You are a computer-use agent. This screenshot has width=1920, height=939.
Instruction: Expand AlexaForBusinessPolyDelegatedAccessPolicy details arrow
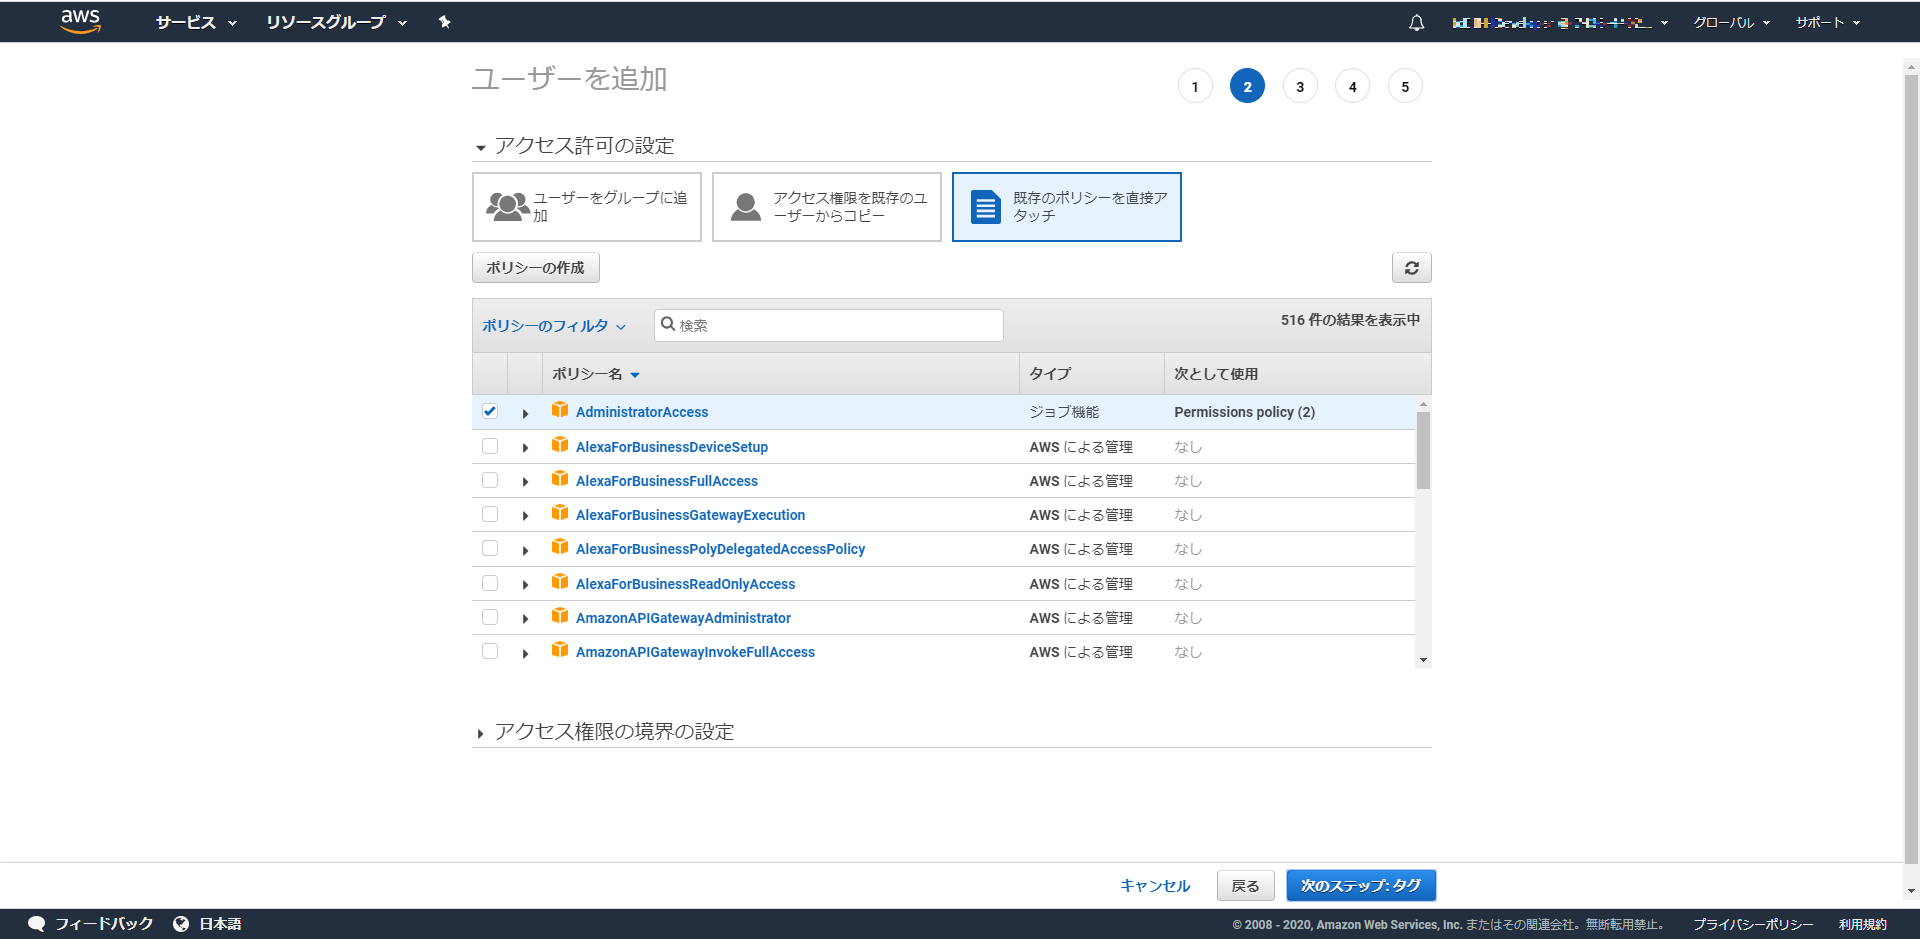pos(525,550)
